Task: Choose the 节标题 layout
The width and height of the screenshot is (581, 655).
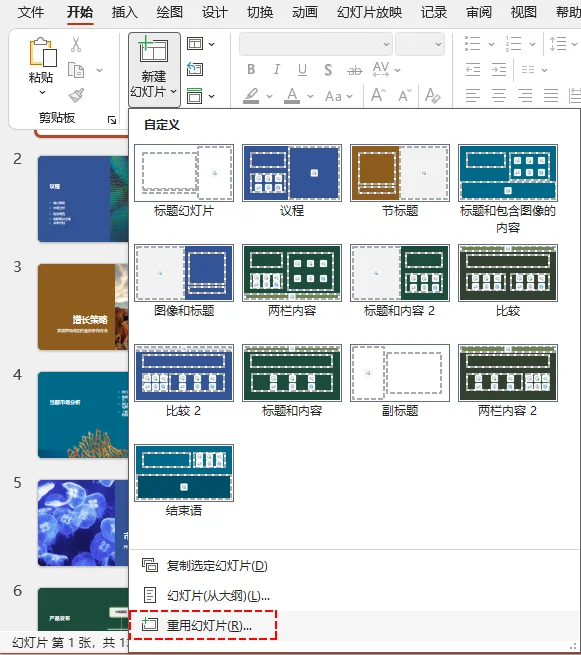Action: (x=400, y=181)
